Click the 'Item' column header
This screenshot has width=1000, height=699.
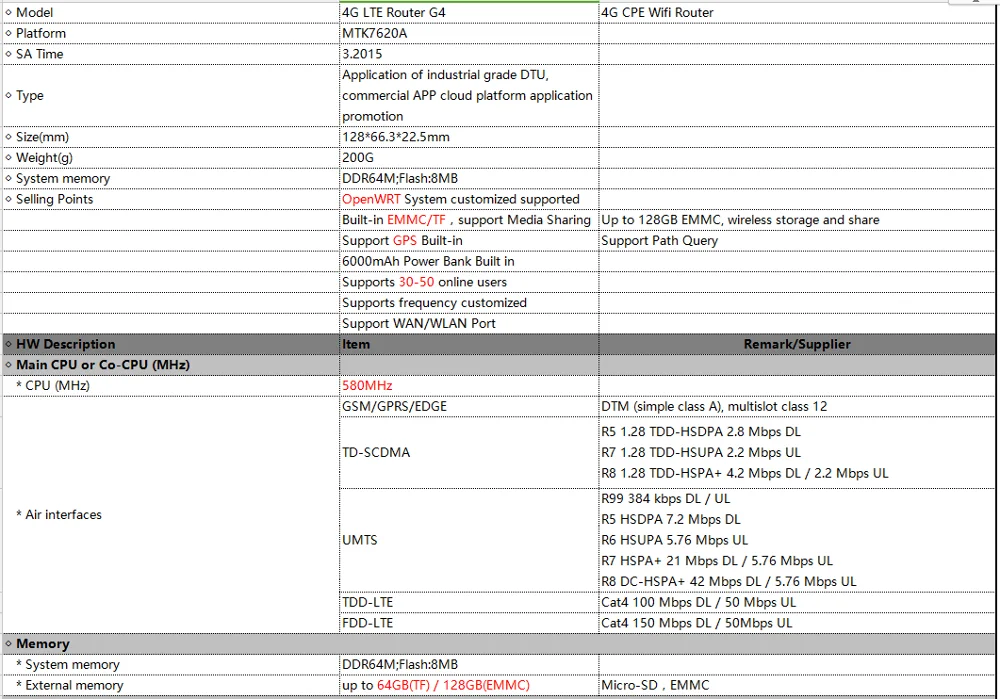point(469,344)
